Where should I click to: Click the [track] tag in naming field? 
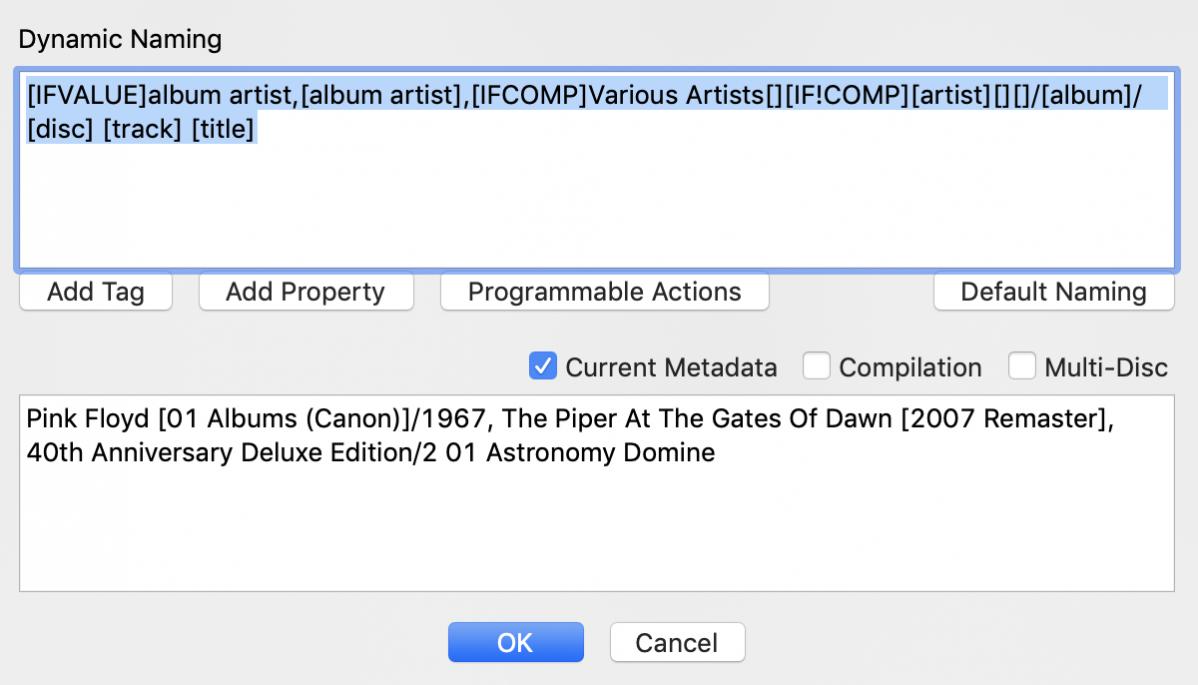coord(141,130)
